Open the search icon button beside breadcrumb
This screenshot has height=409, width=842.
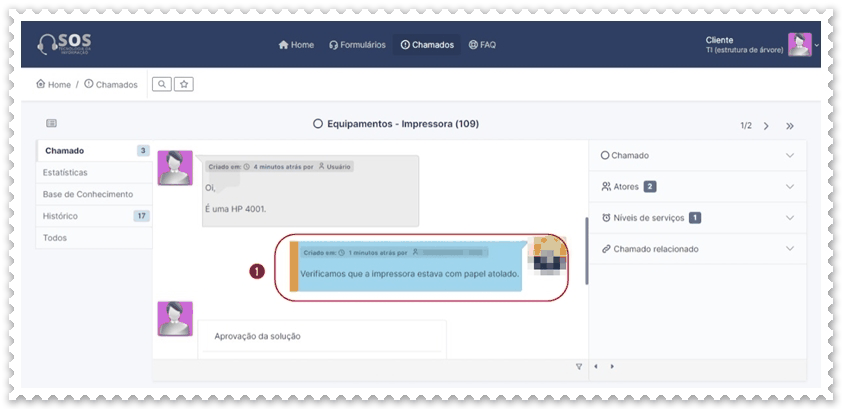point(161,84)
